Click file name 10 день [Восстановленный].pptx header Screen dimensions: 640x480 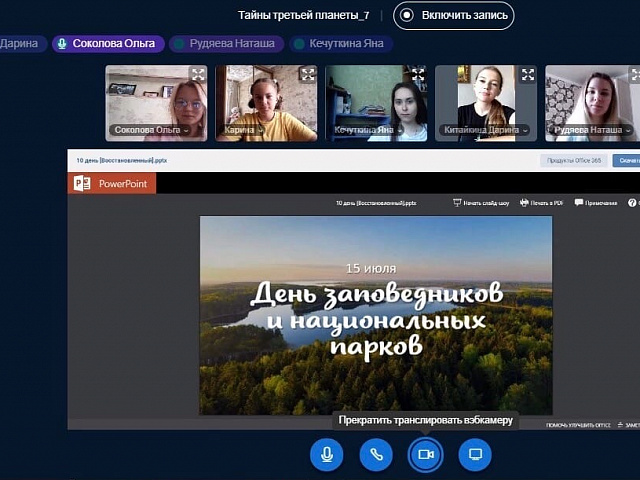point(122,160)
